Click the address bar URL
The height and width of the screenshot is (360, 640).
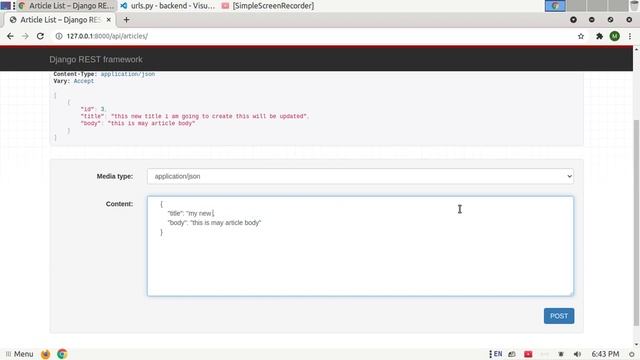click(x=107, y=36)
